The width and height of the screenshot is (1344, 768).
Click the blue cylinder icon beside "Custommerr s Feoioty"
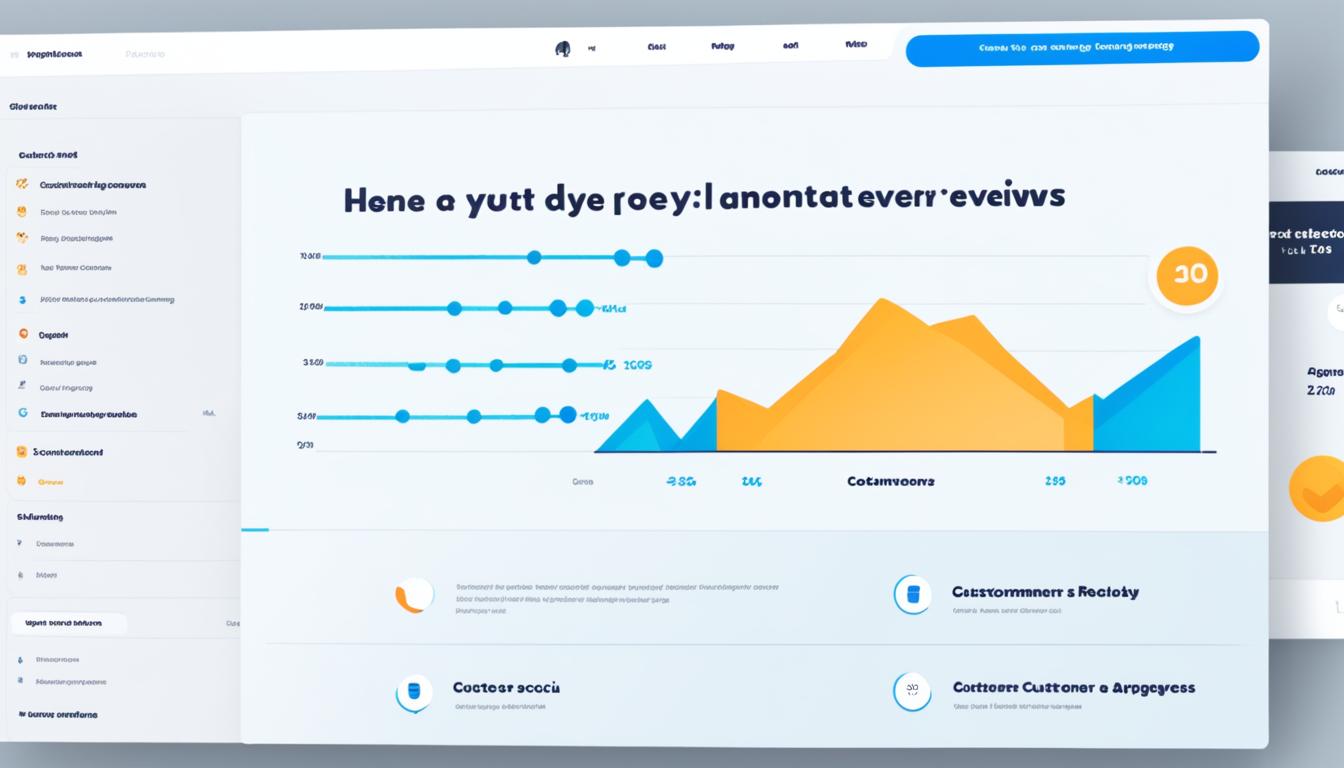point(912,594)
